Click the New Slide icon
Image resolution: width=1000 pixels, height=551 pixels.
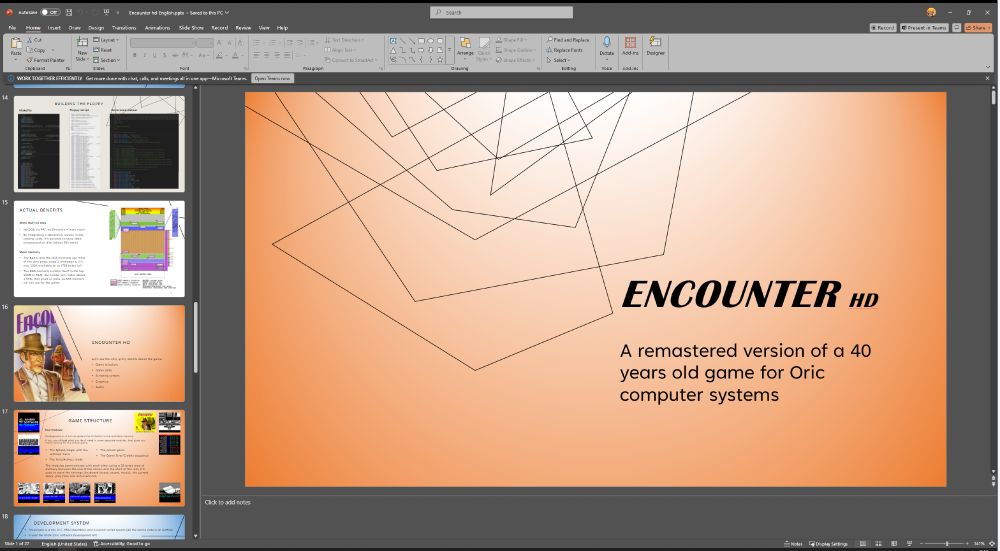(x=82, y=42)
